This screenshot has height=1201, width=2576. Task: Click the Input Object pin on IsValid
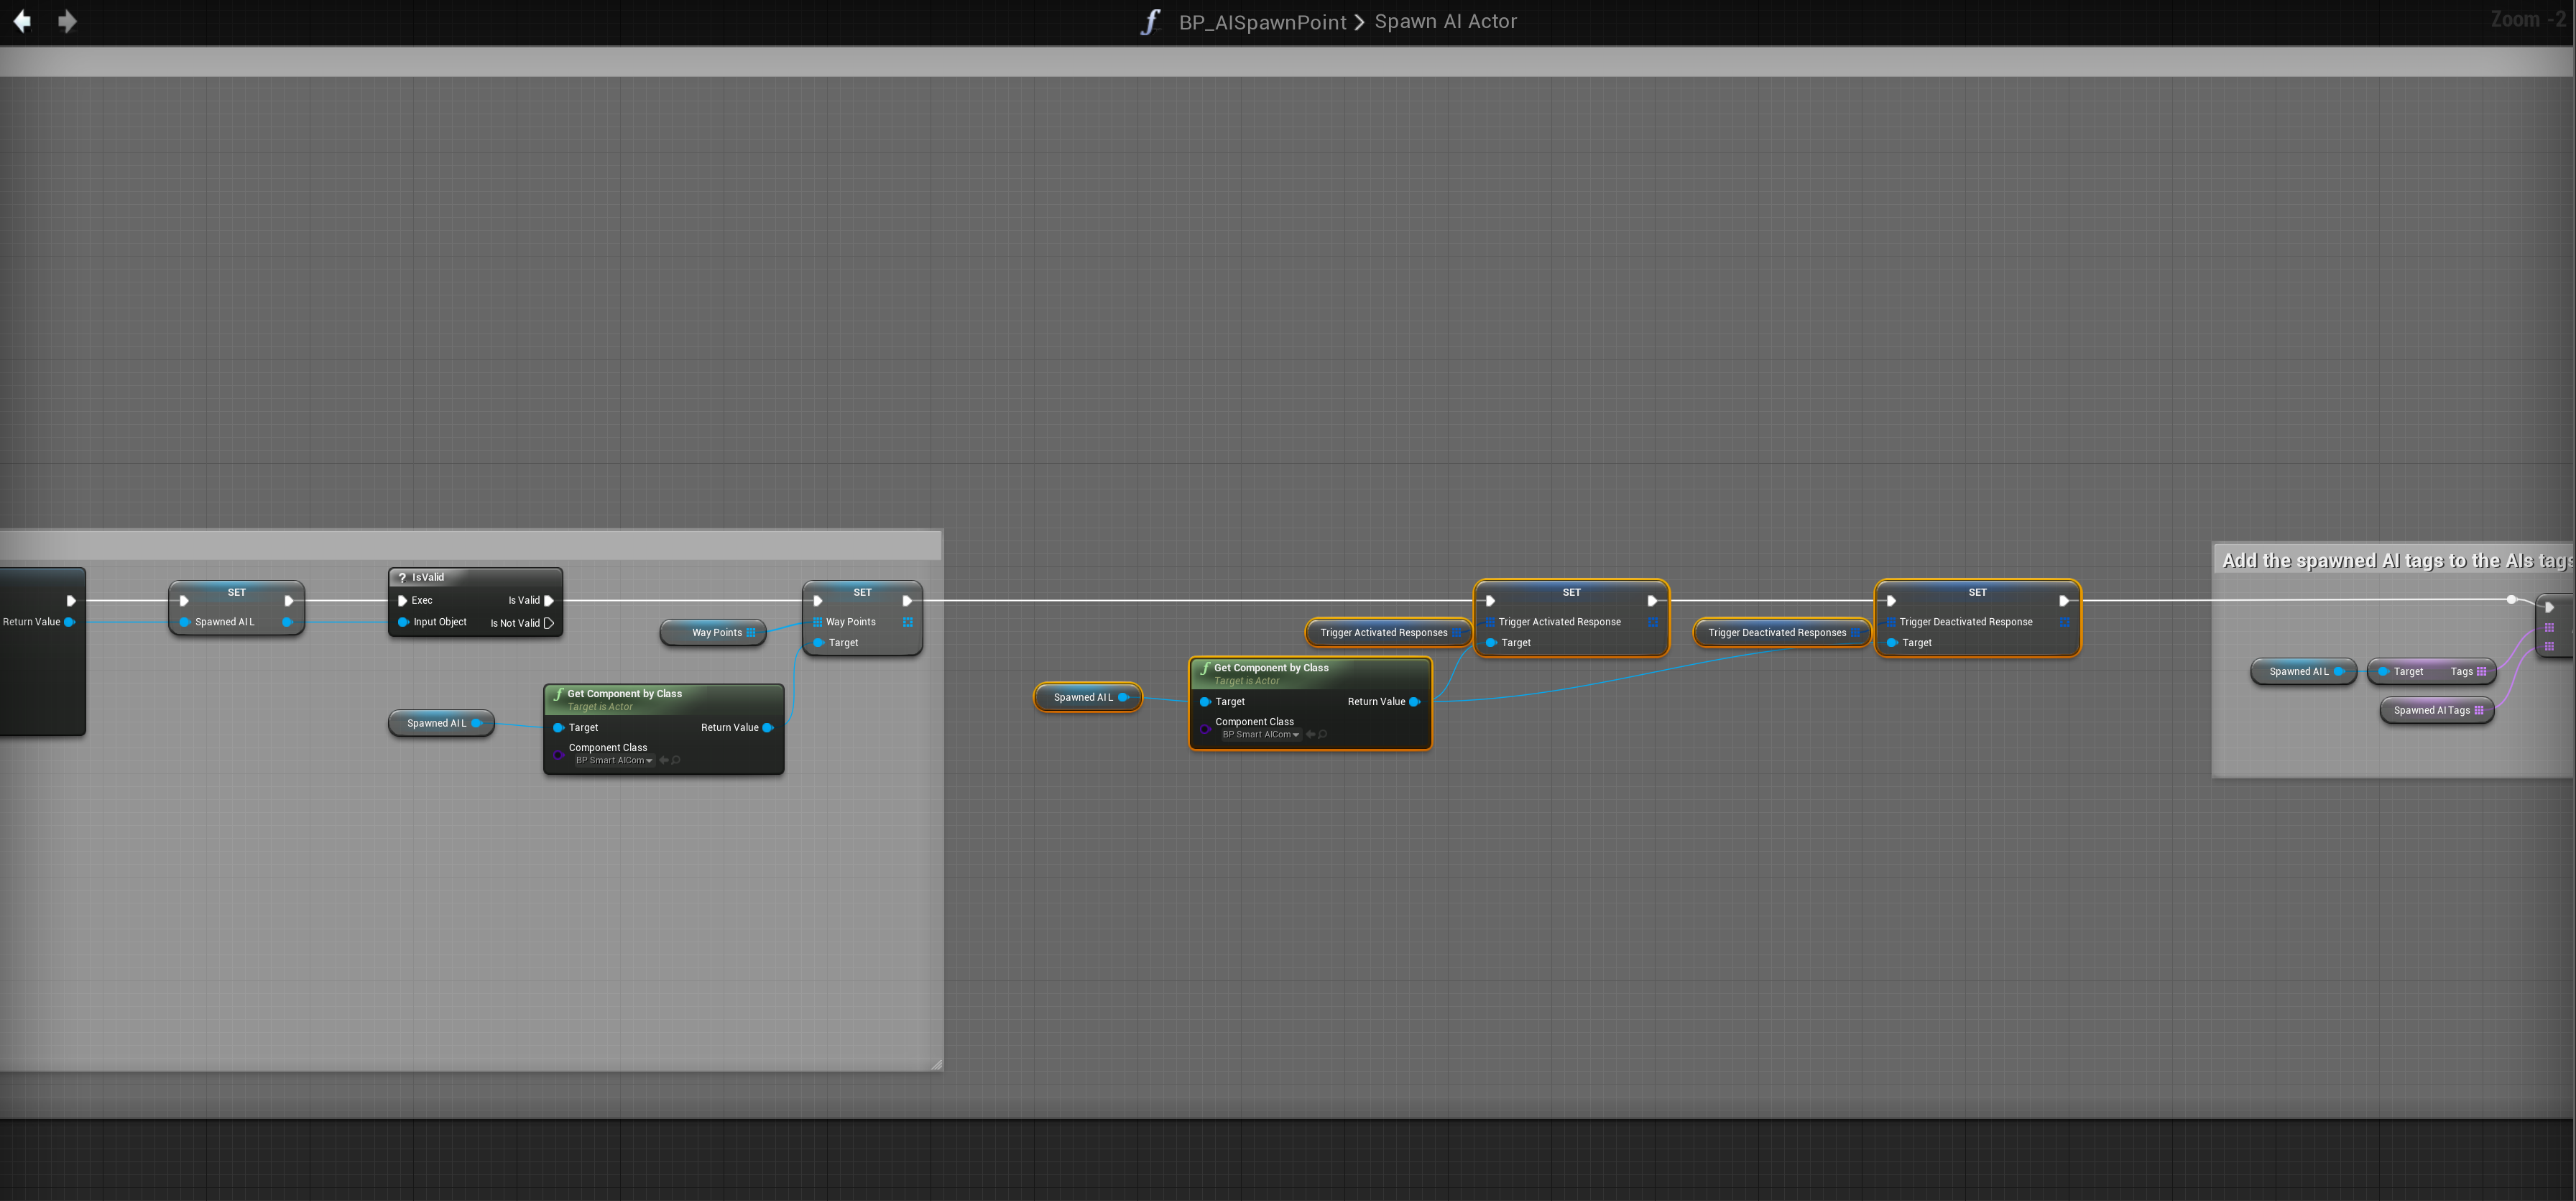403,622
